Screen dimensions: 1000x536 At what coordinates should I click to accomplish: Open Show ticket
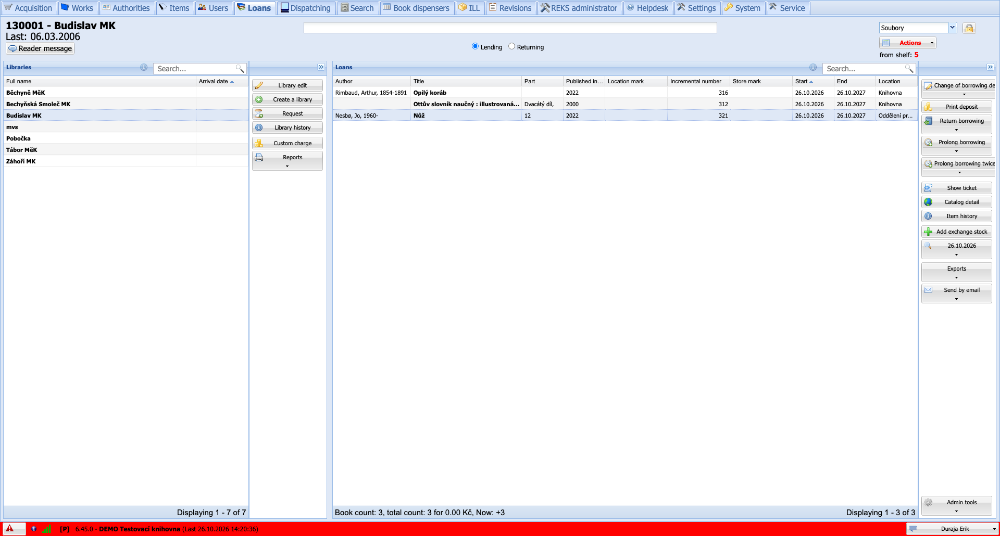[956, 188]
